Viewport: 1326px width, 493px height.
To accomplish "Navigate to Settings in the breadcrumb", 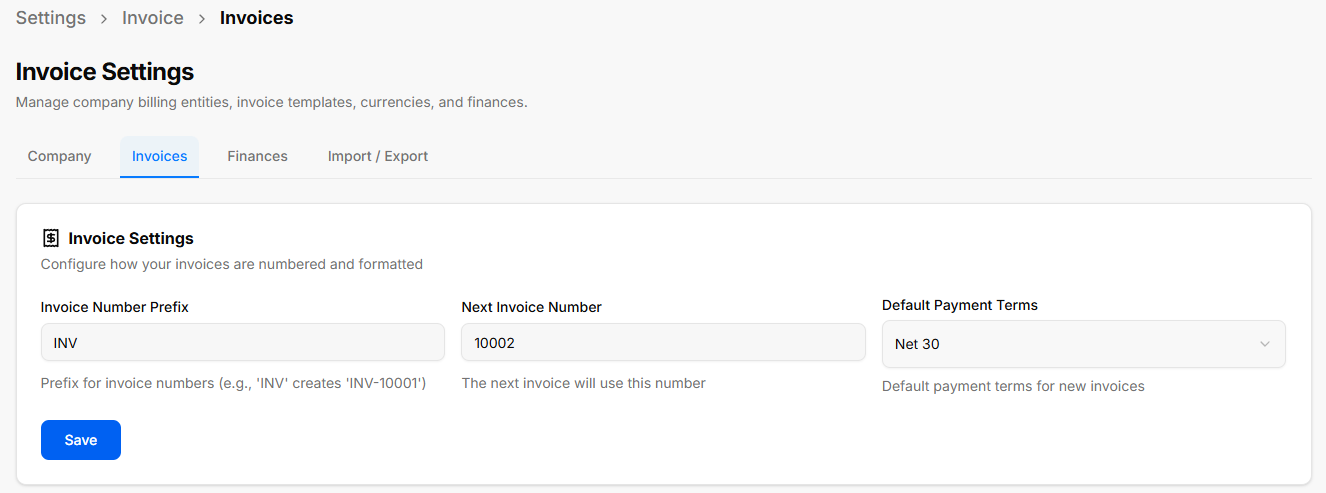I will click(51, 18).
